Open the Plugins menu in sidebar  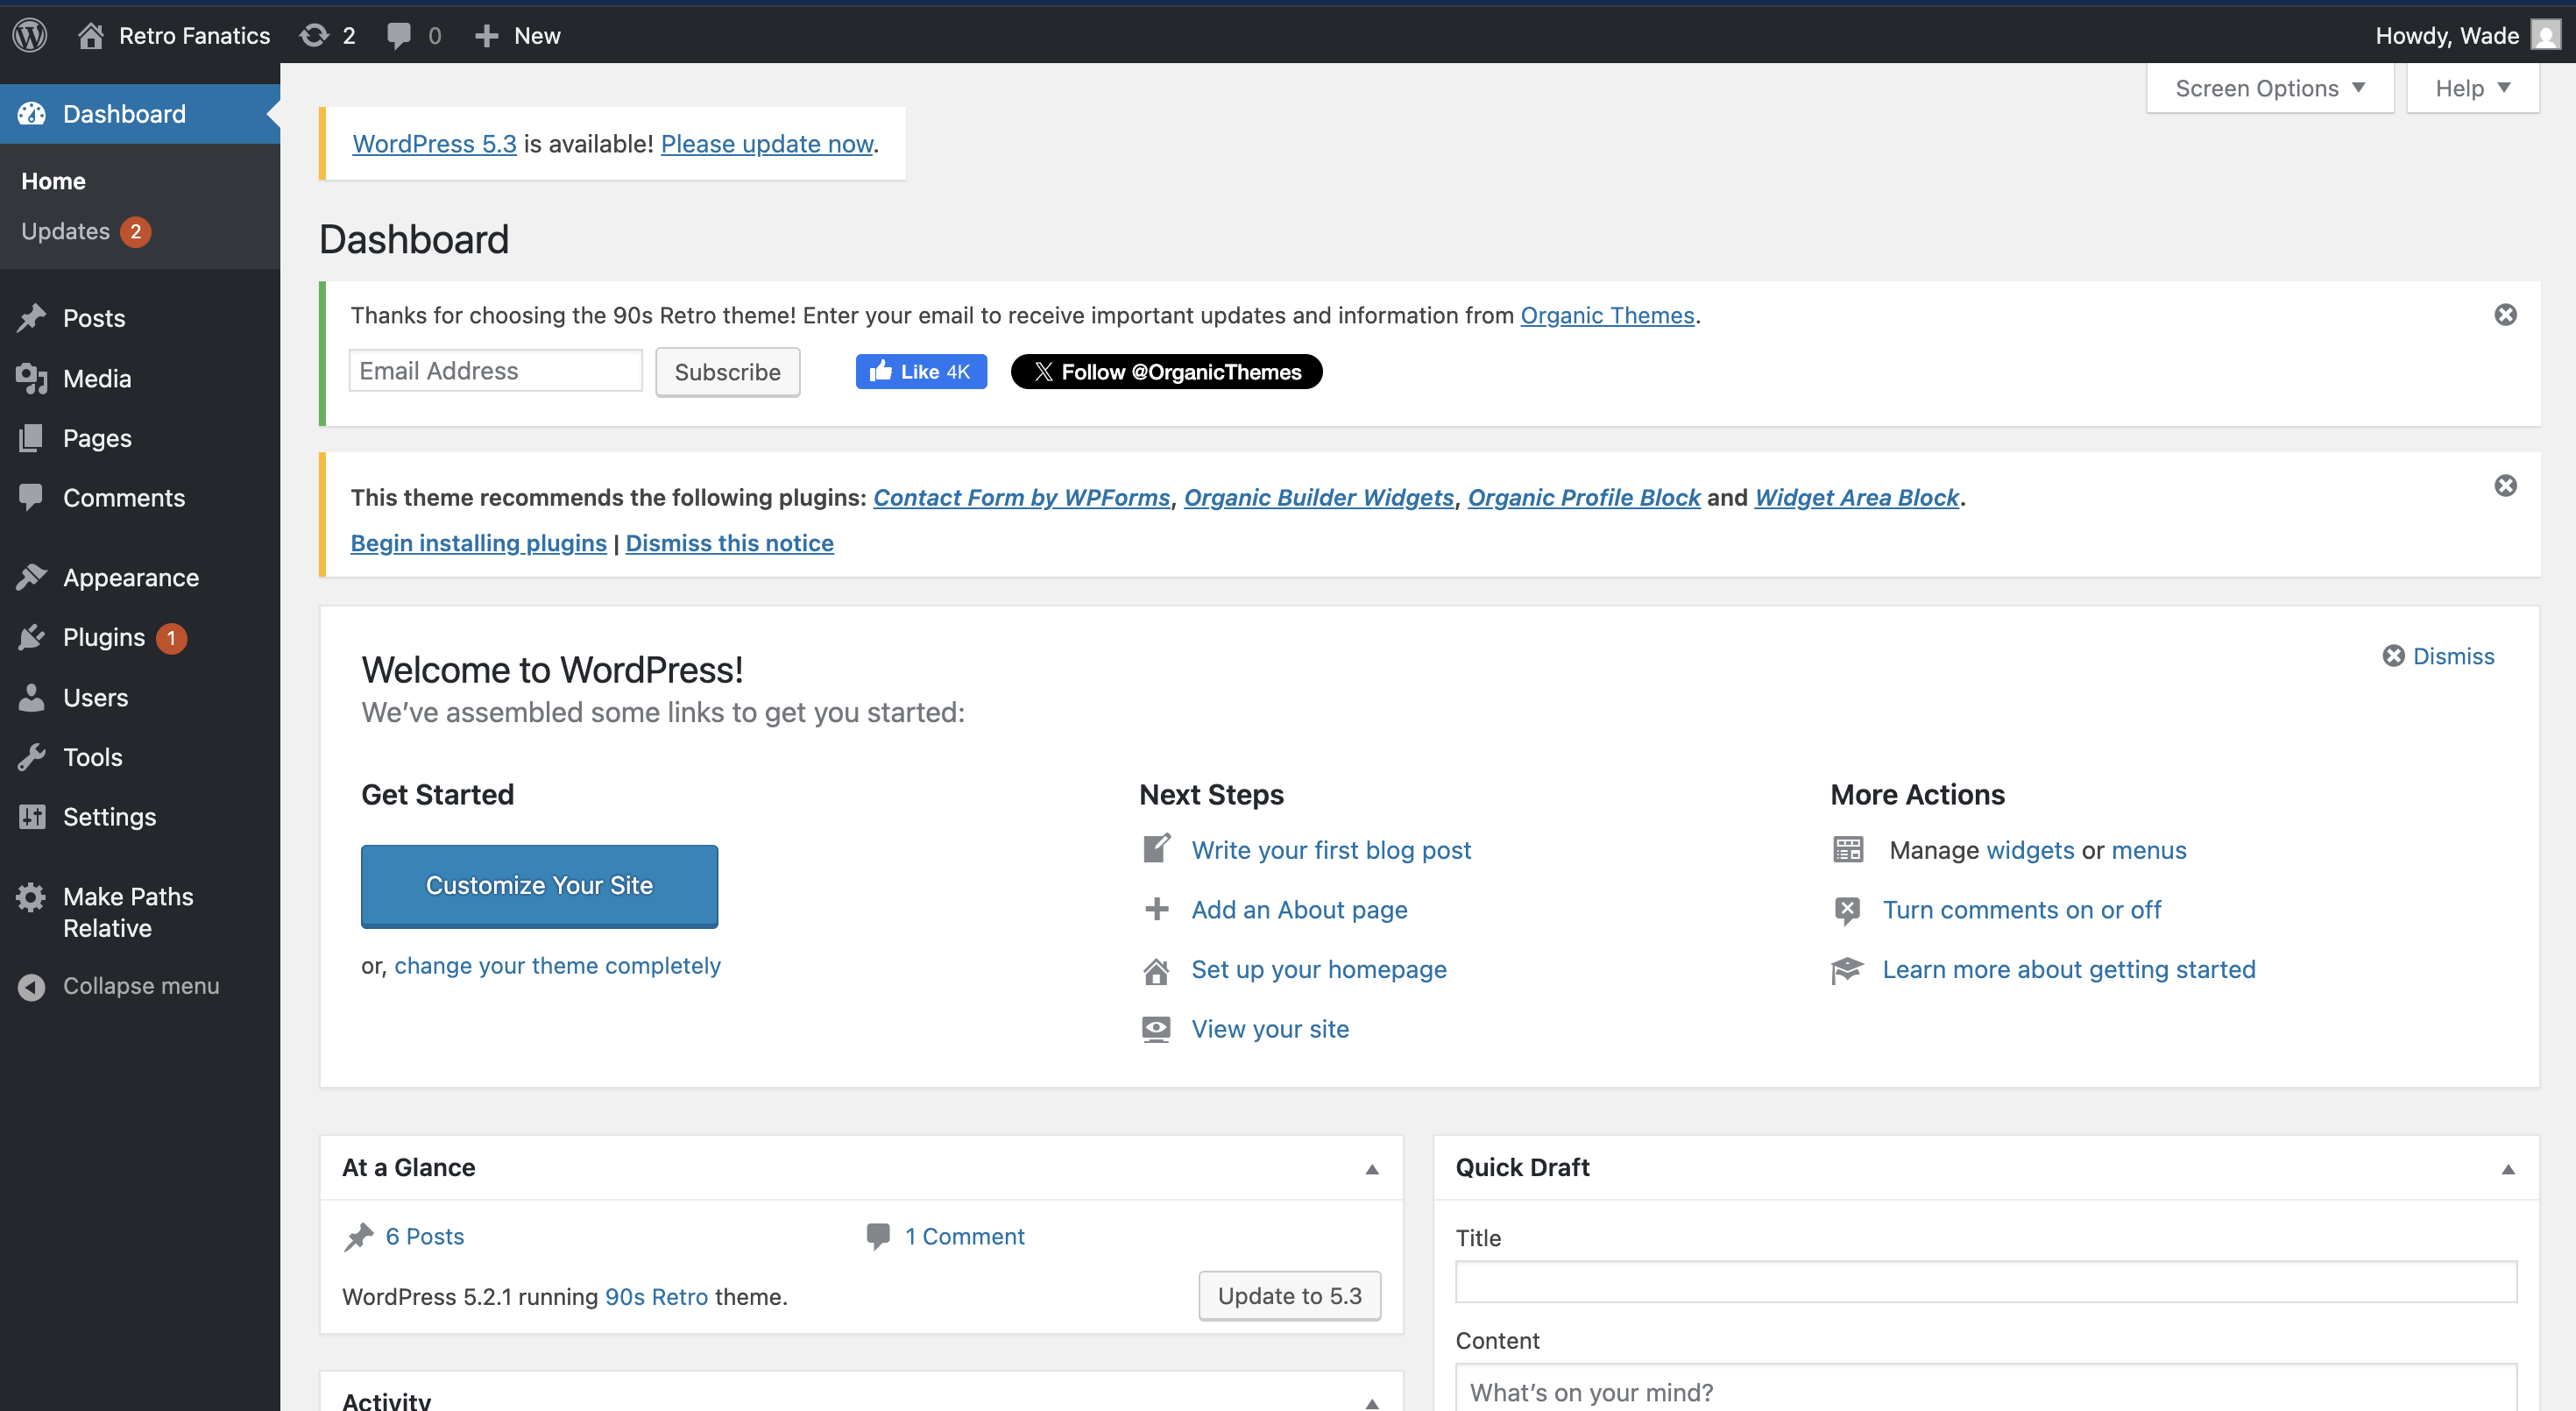pyautogui.click(x=103, y=638)
